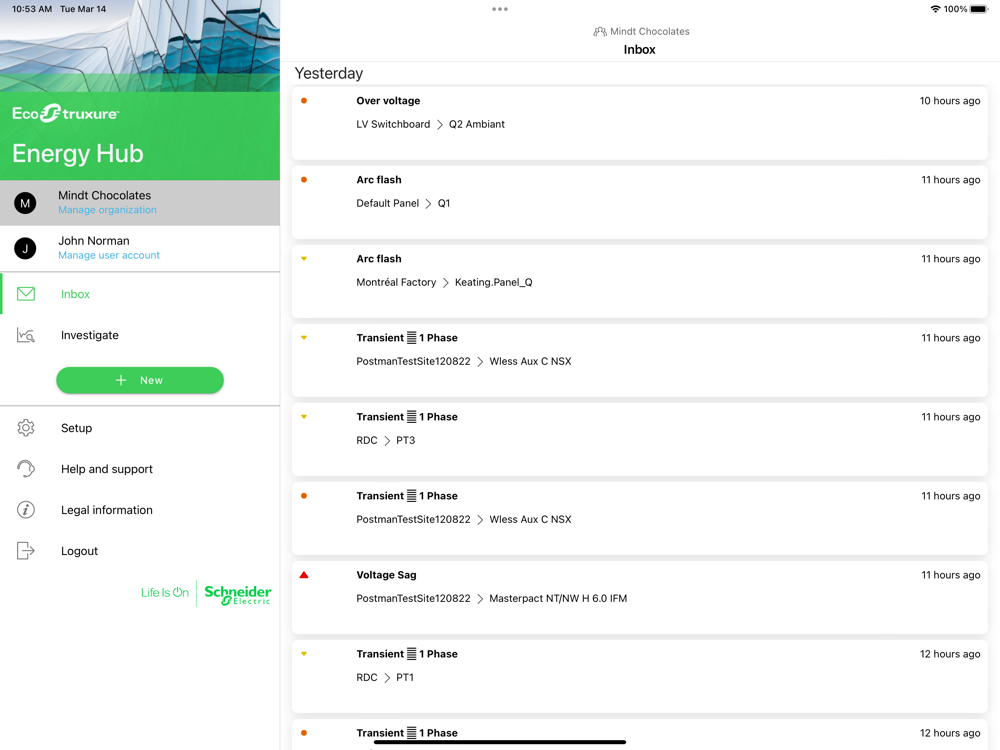Click the EcoStruxure logo
This screenshot has width=1000, height=750.
click(65, 114)
